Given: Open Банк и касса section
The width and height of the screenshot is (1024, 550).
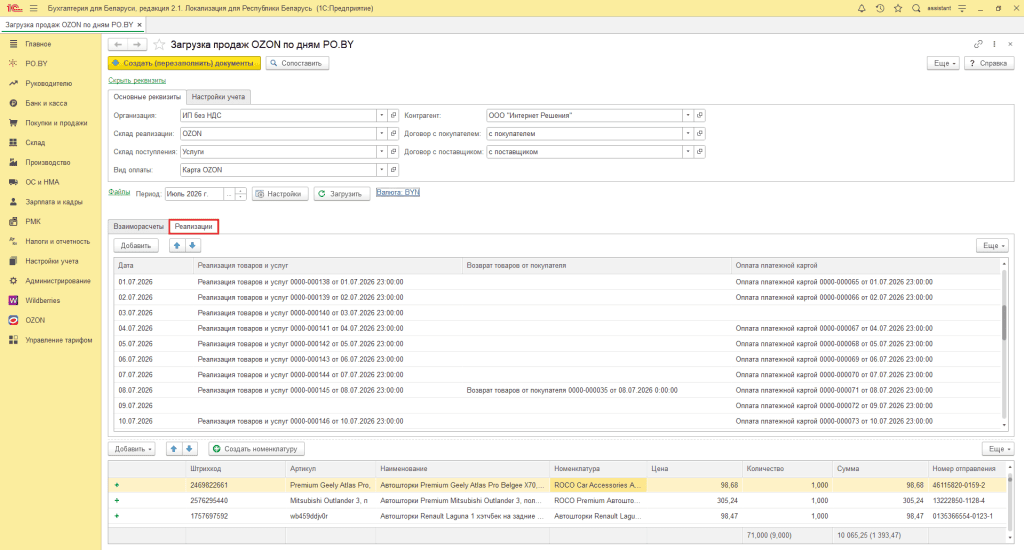Looking at the screenshot, I should point(46,103).
